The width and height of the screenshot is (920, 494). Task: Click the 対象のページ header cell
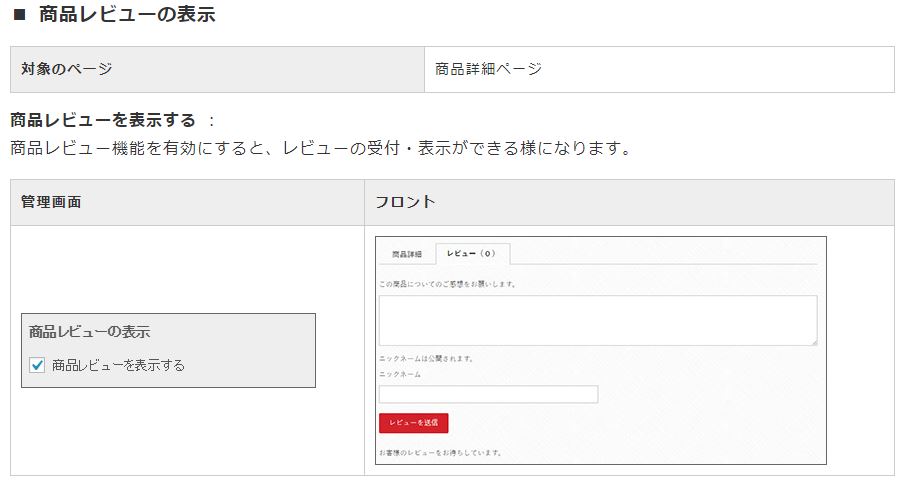[217, 69]
